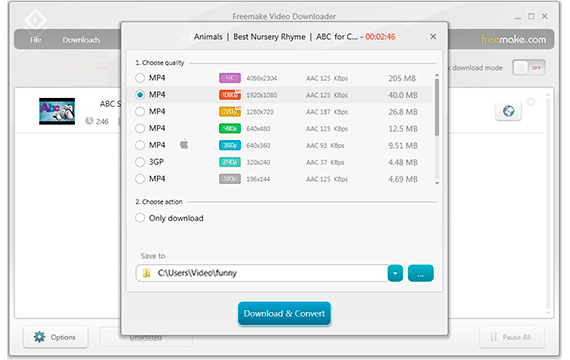Click the globe icon for the video item

508,111
